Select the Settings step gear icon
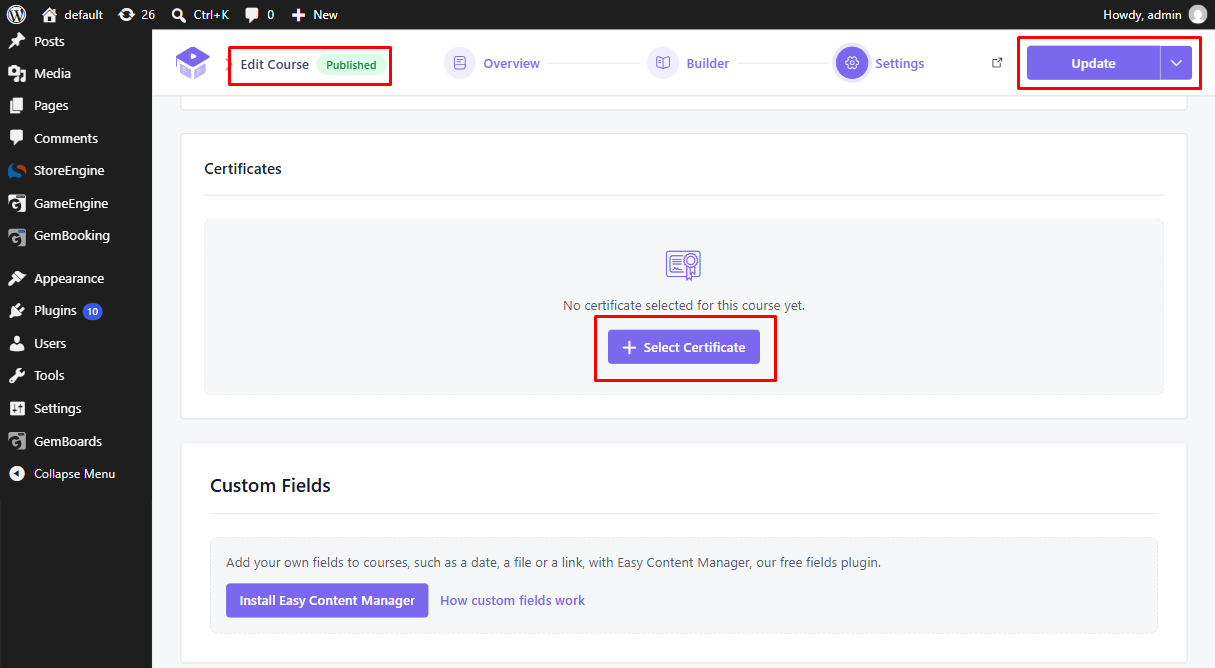 pos(852,63)
